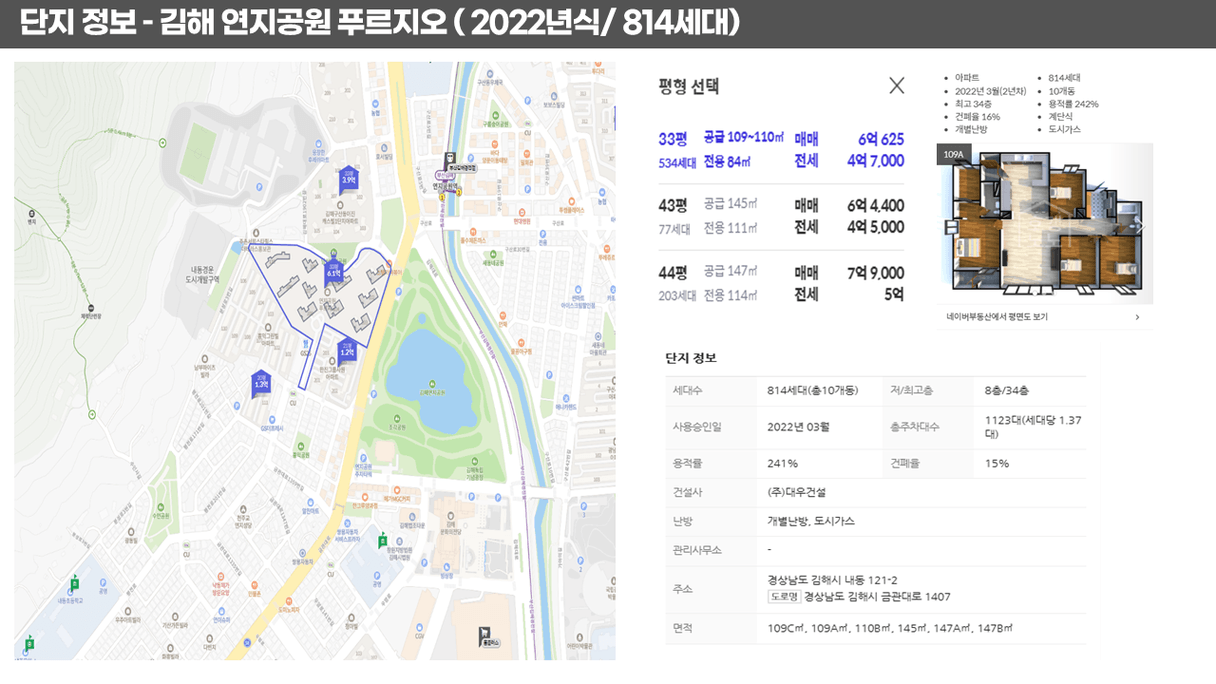Image resolution: width=1216 pixels, height=684 pixels.
Task: Click the 6억 625 sale price
Action: coord(880,139)
